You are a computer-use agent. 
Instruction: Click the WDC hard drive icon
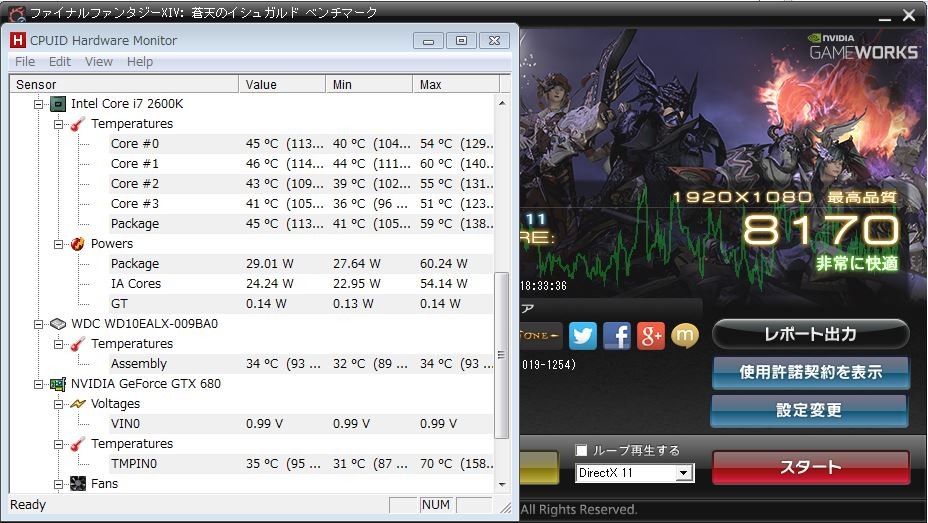pos(57,324)
